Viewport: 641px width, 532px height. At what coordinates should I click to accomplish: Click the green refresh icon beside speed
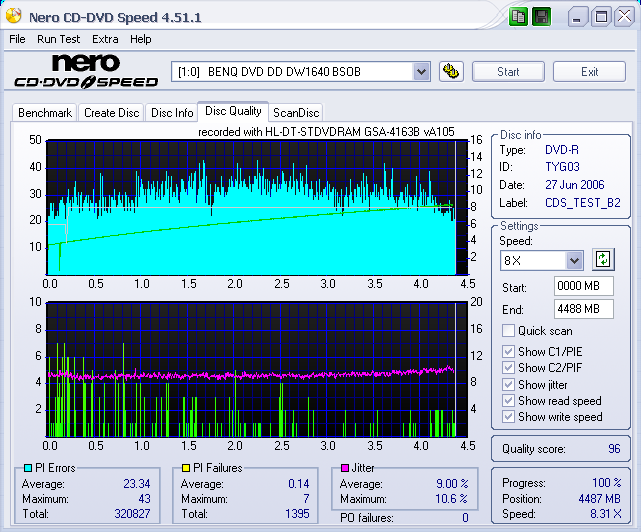(602, 260)
